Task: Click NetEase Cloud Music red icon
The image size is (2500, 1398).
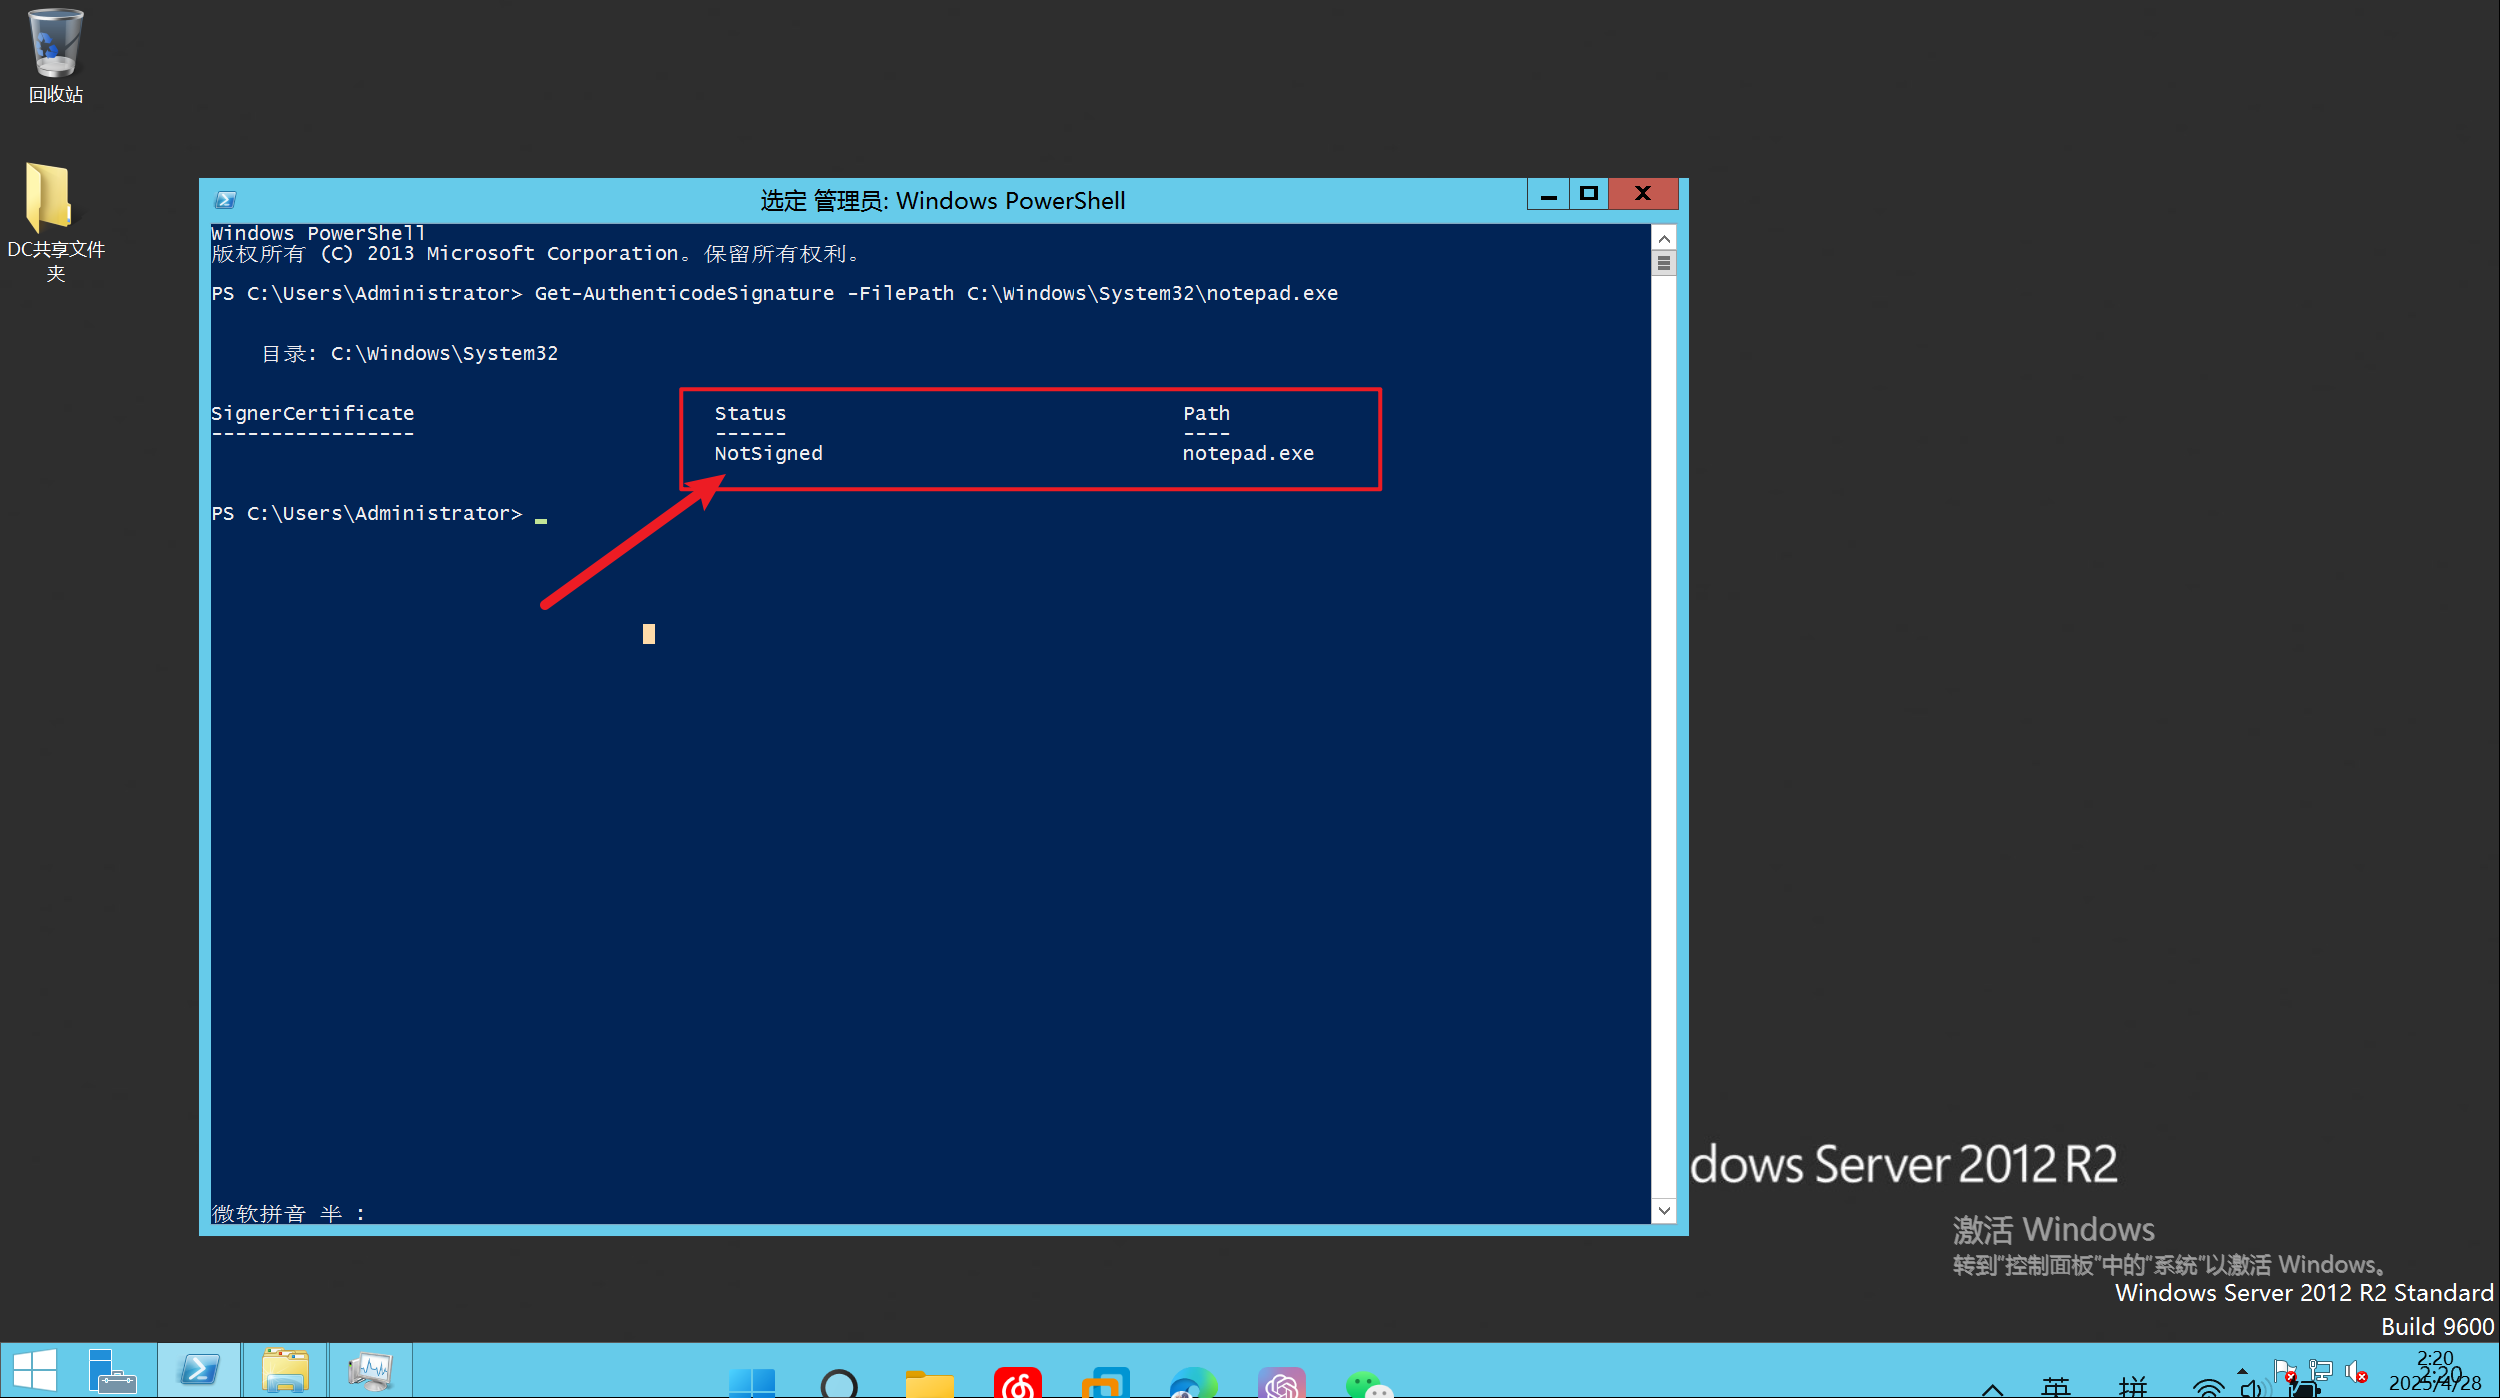Action: pos(1017,1384)
